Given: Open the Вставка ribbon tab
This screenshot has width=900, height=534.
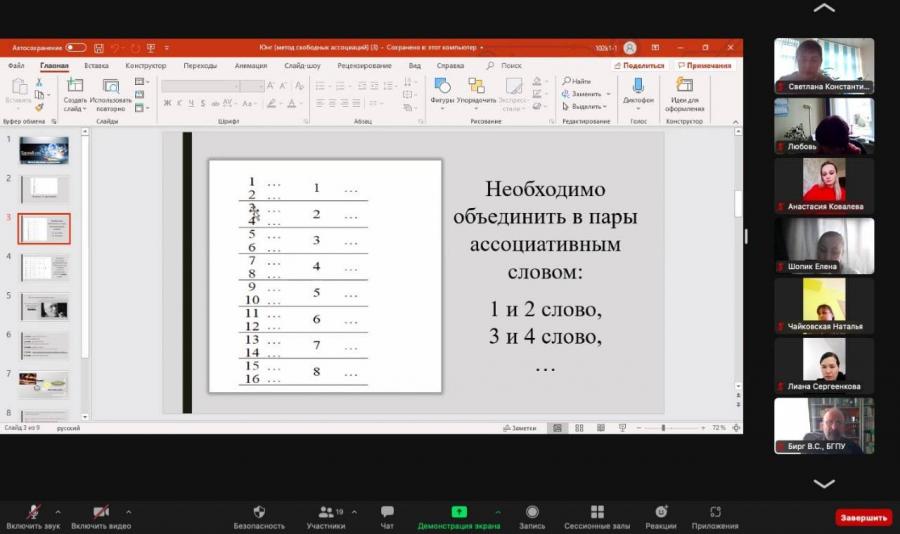Looking at the screenshot, I should 96,65.
